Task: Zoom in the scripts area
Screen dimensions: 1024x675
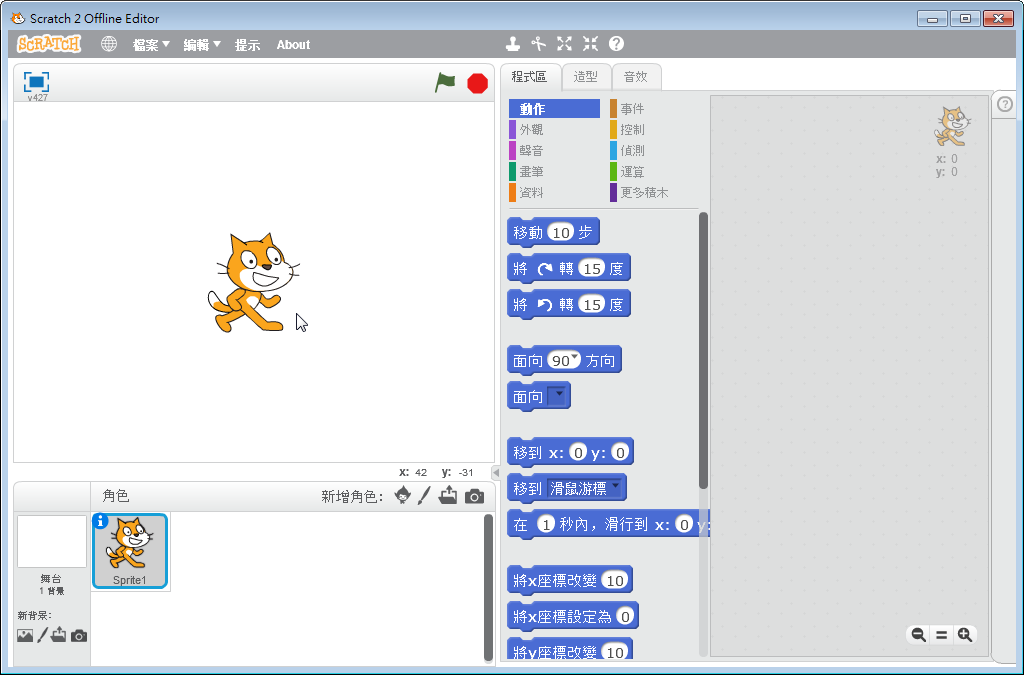Action: tap(965, 635)
